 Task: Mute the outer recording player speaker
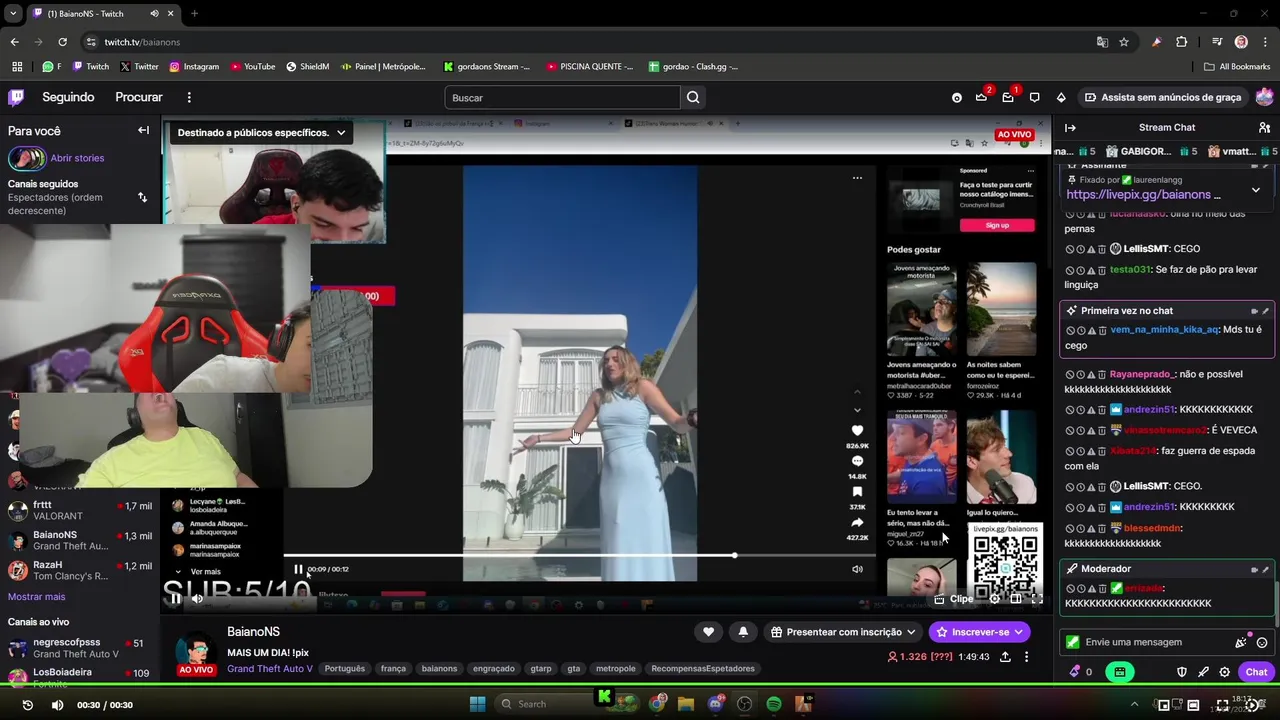coord(57,705)
